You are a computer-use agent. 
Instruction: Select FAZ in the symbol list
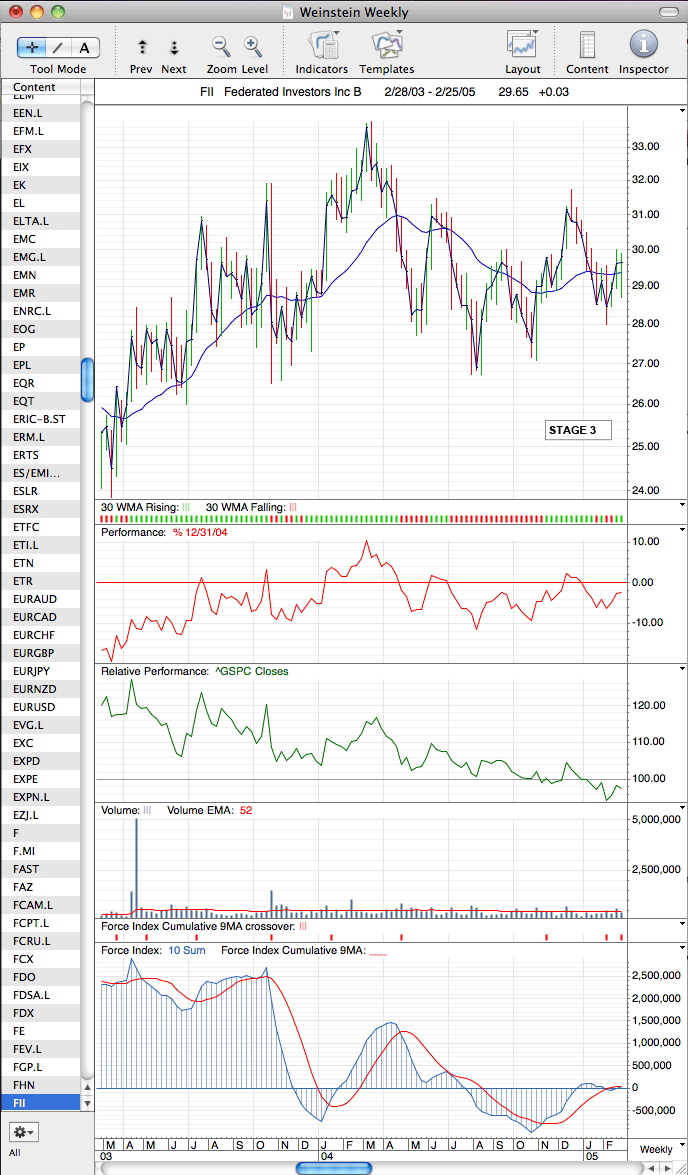click(40, 886)
